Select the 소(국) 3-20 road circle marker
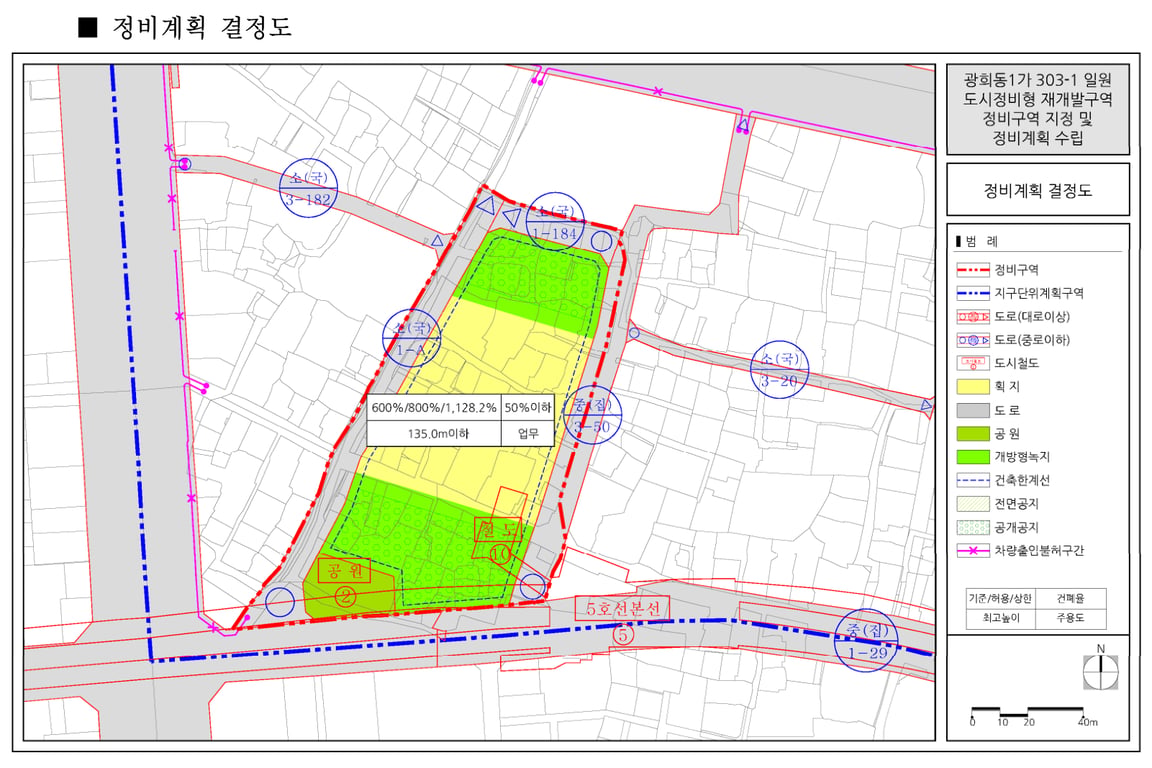This screenshot has width=1152, height=768. 780,370
